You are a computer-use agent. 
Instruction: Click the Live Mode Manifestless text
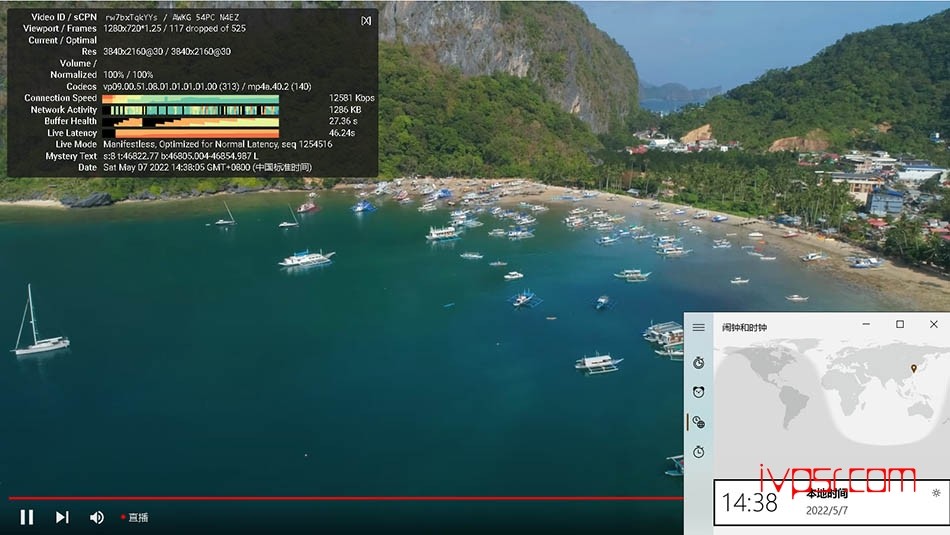point(218,144)
